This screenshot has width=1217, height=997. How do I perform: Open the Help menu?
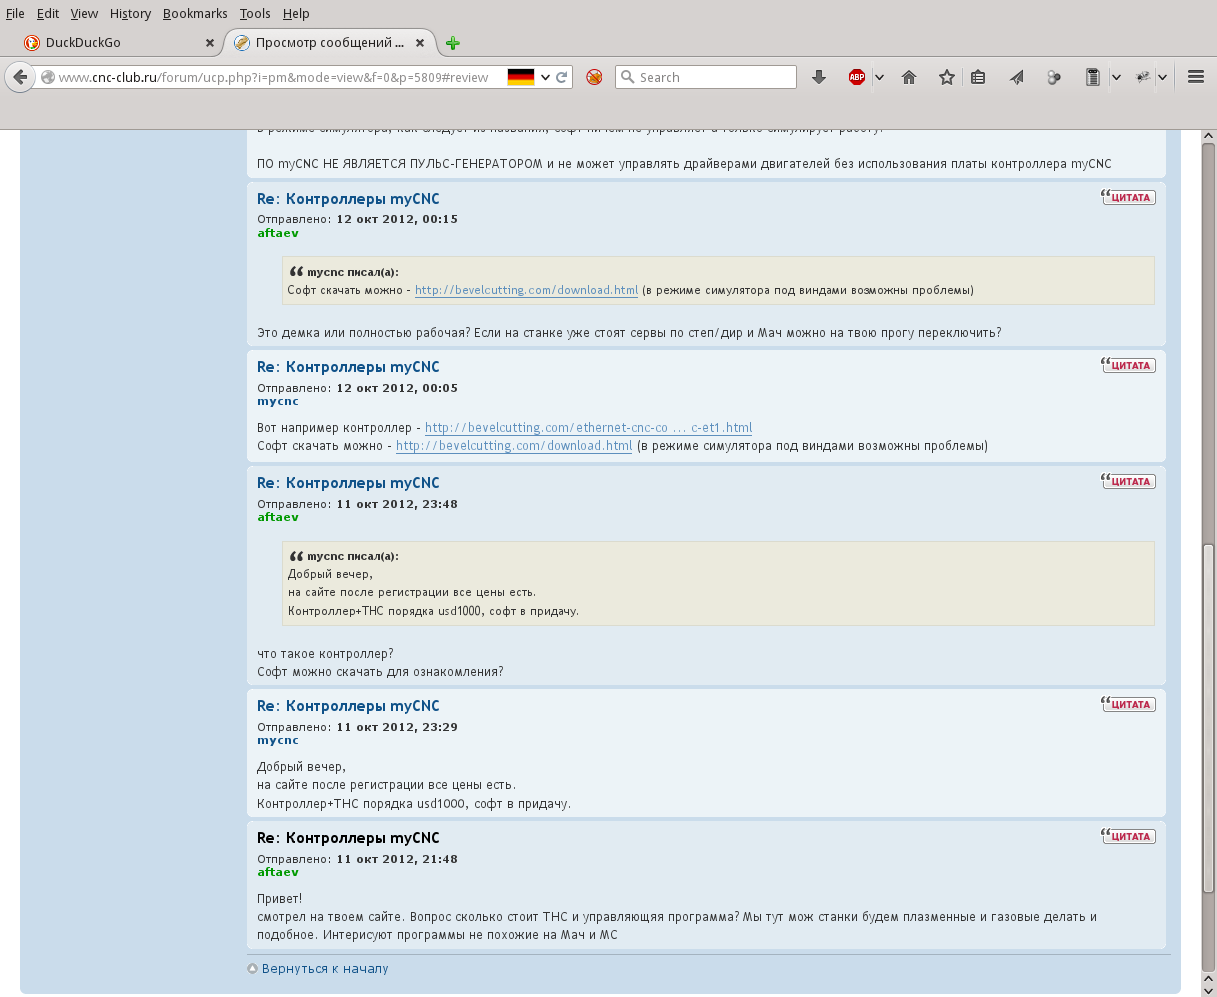296,13
